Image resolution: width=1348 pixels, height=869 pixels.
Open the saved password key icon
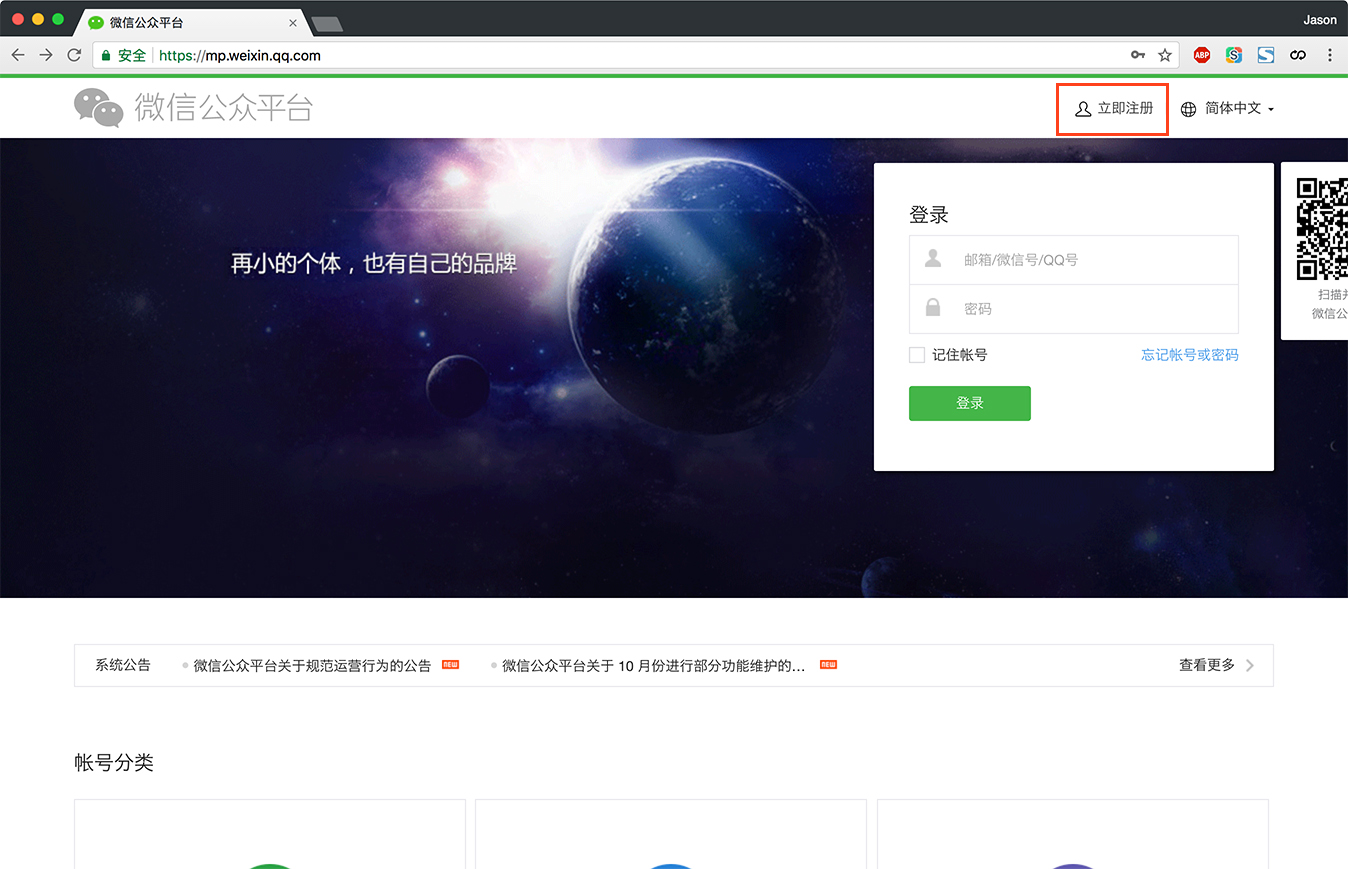coord(1138,55)
